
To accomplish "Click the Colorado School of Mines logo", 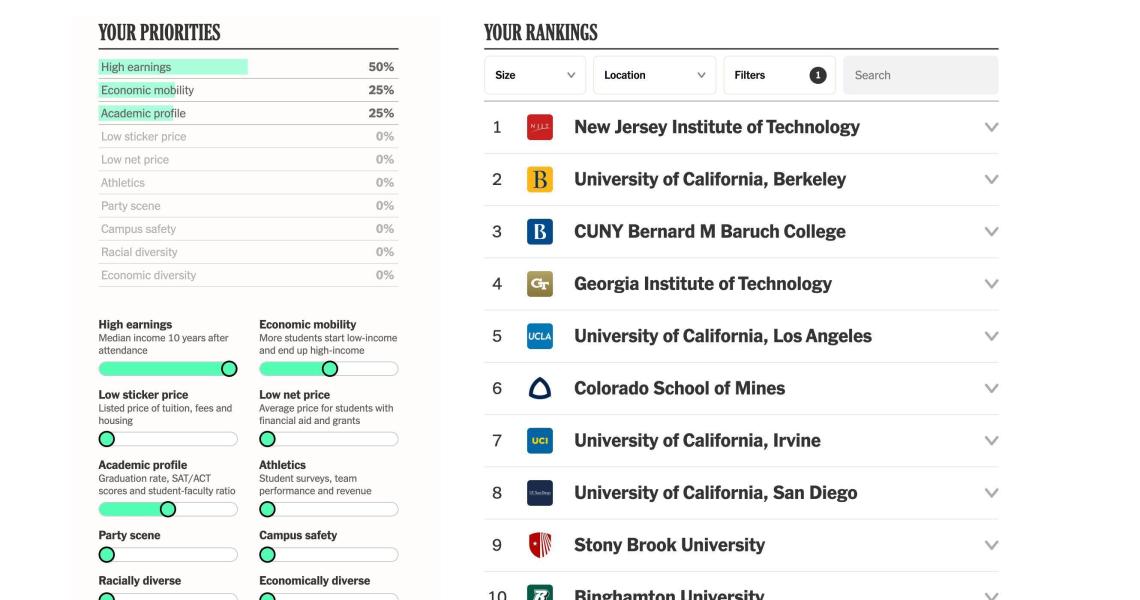I will pos(539,388).
